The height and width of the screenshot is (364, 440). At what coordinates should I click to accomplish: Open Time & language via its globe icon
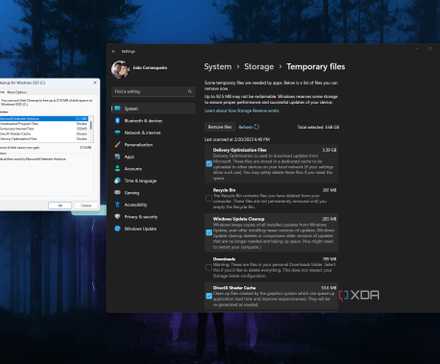click(x=117, y=180)
